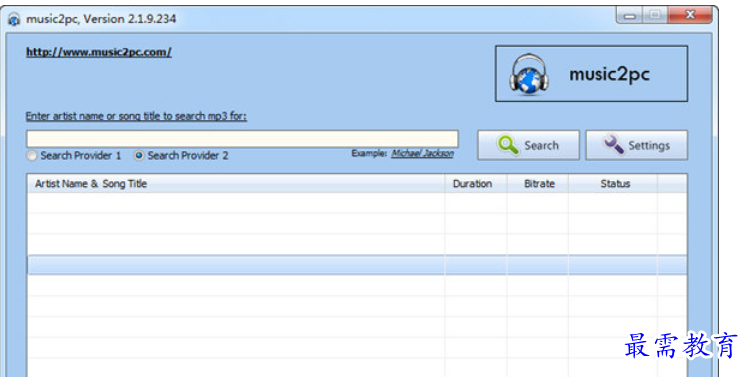Image resolution: width=746 pixels, height=377 pixels.
Task: Click the 'Example:' label text
Action: (x=369, y=153)
